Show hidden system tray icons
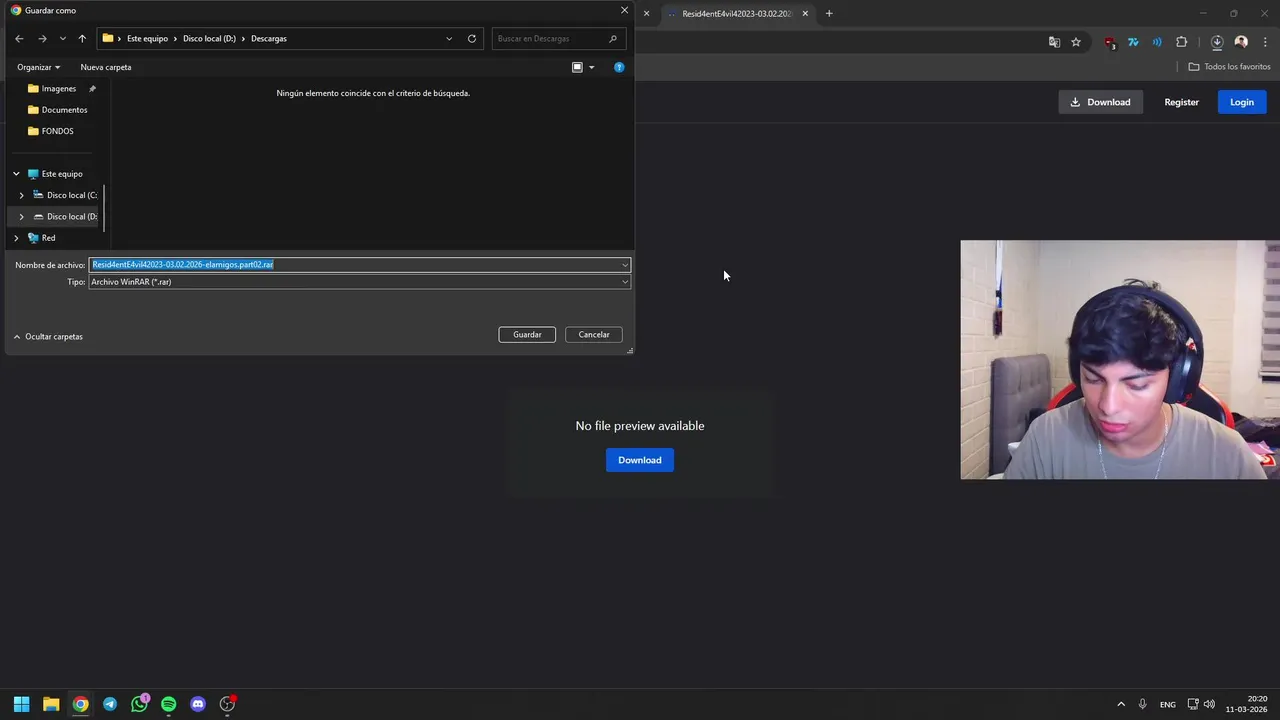Image resolution: width=1280 pixels, height=720 pixels. pos(1121,704)
